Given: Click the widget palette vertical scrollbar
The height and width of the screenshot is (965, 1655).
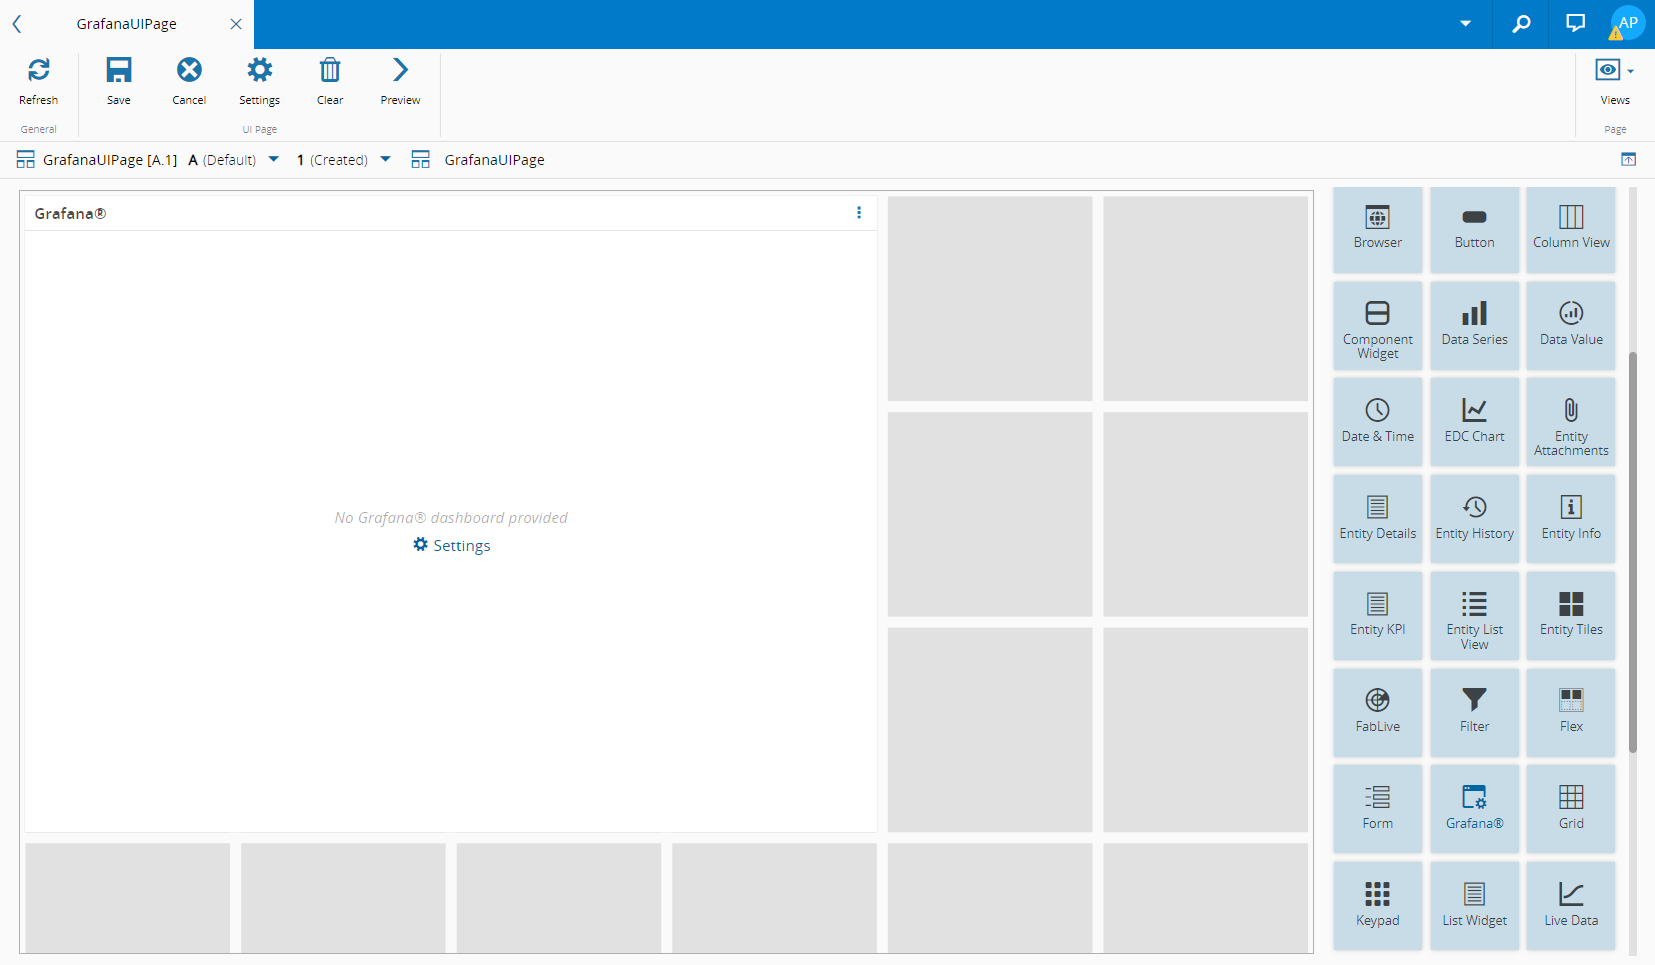Looking at the screenshot, I should 1632,552.
